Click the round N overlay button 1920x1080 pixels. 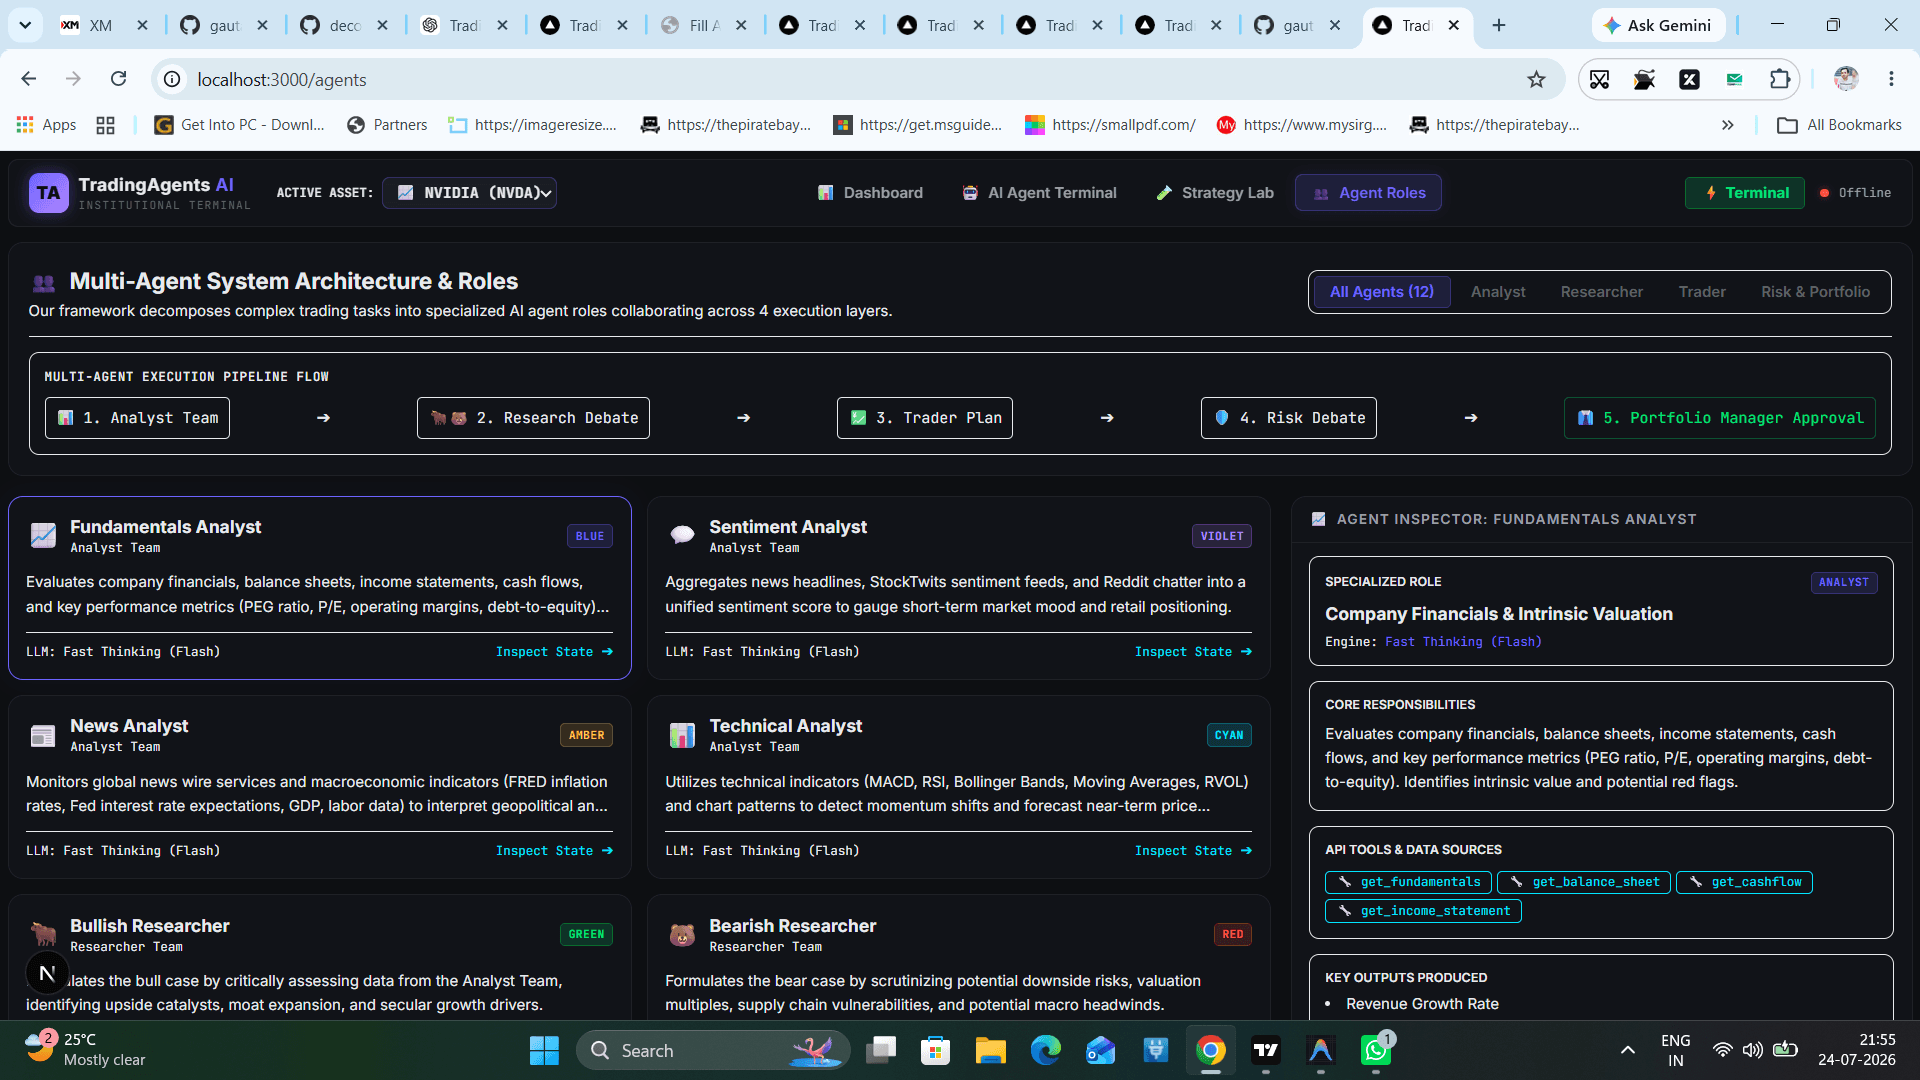coord(47,972)
